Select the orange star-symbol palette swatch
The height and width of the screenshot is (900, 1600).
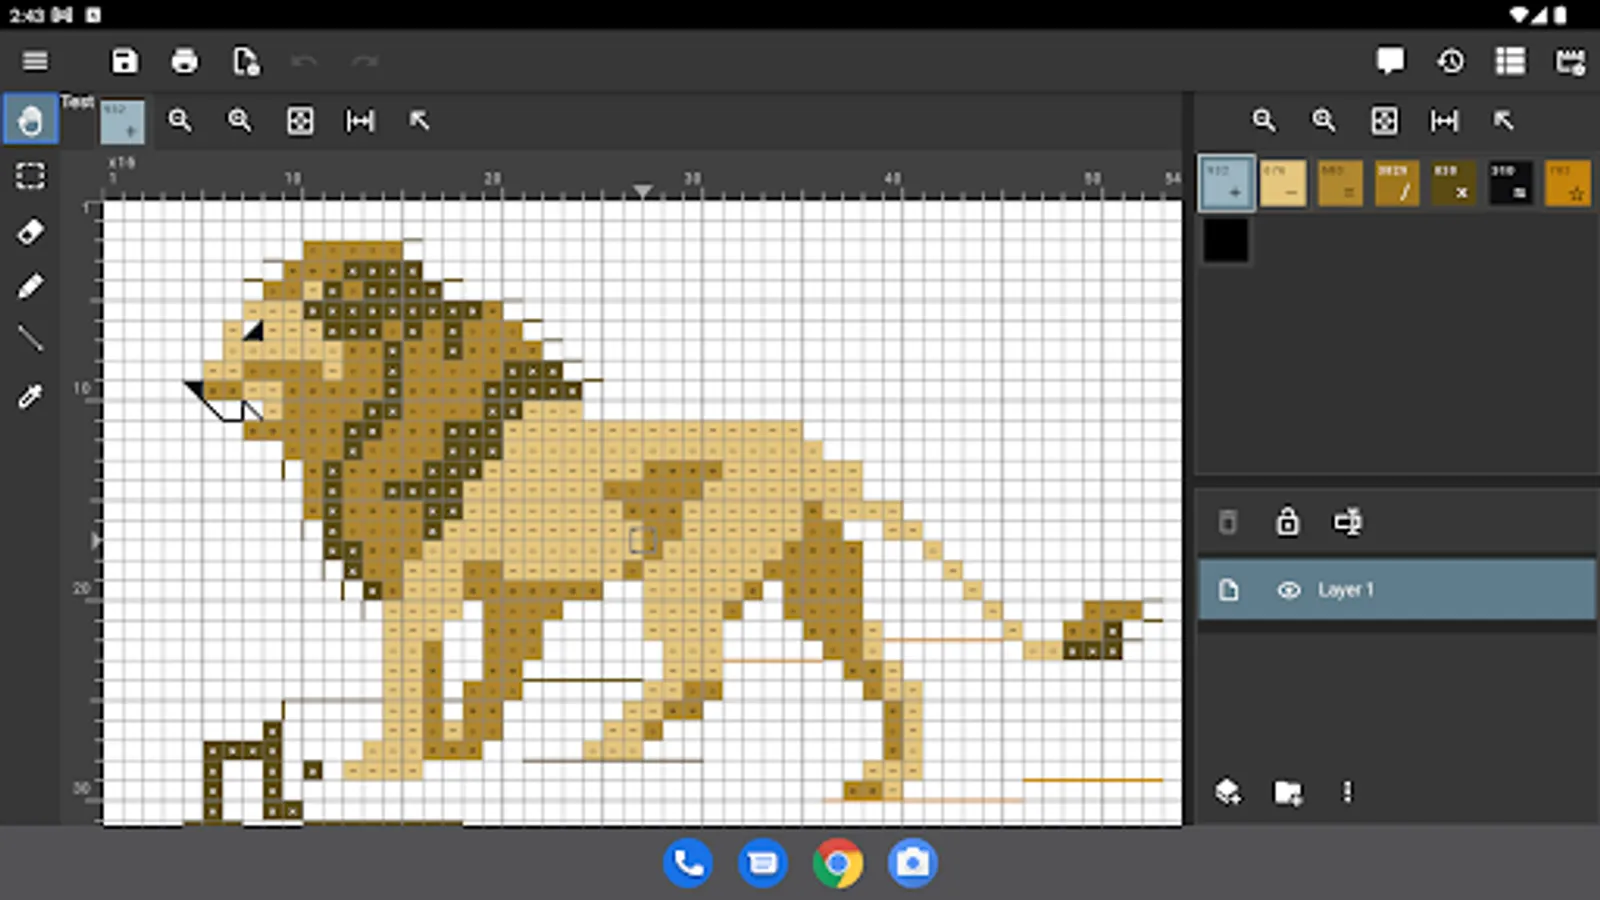(1567, 183)
